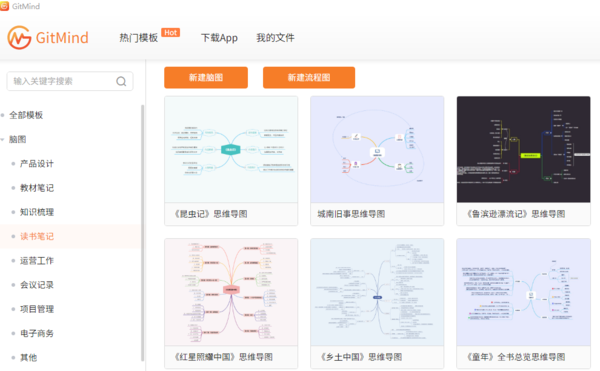Select the 项目管理 category
Image resolution: width=600 pixels, height=371 pixels.
pyautogui.click(x=37, y=309)
